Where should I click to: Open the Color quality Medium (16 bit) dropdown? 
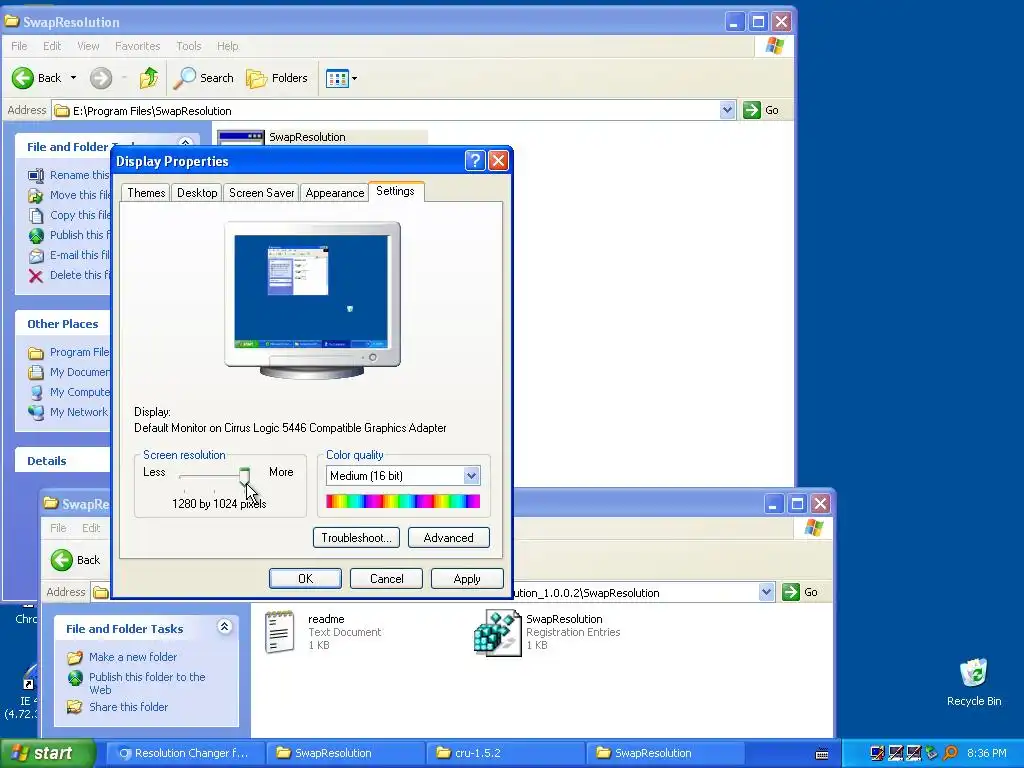[x=472, y=476]
